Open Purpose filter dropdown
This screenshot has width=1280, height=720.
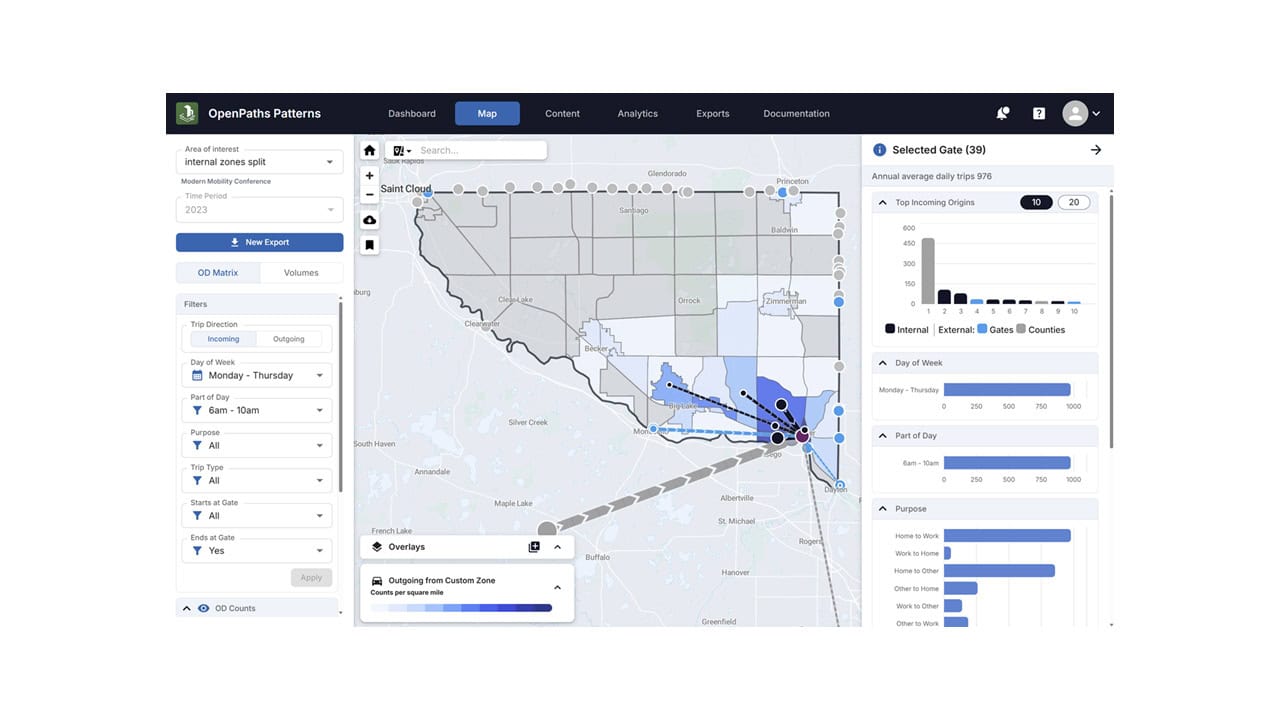coord(258,445)
